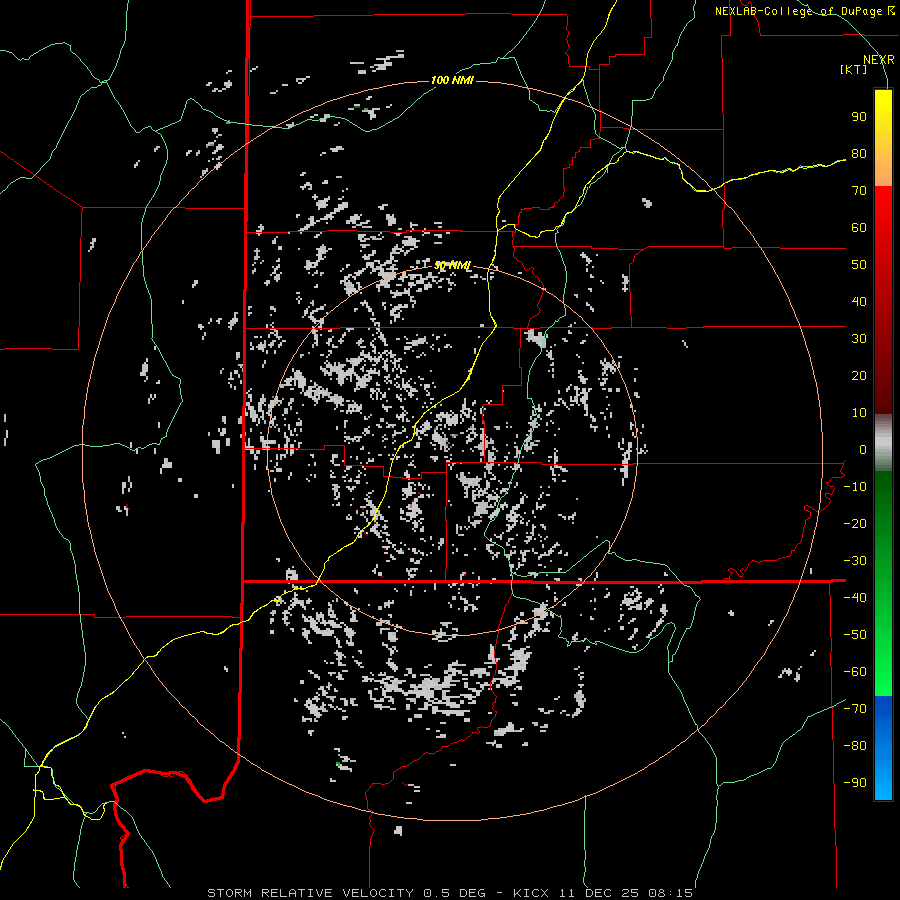Click the KICX station identifier in the caption
The image size is (900, 900).
click(531, 893)
